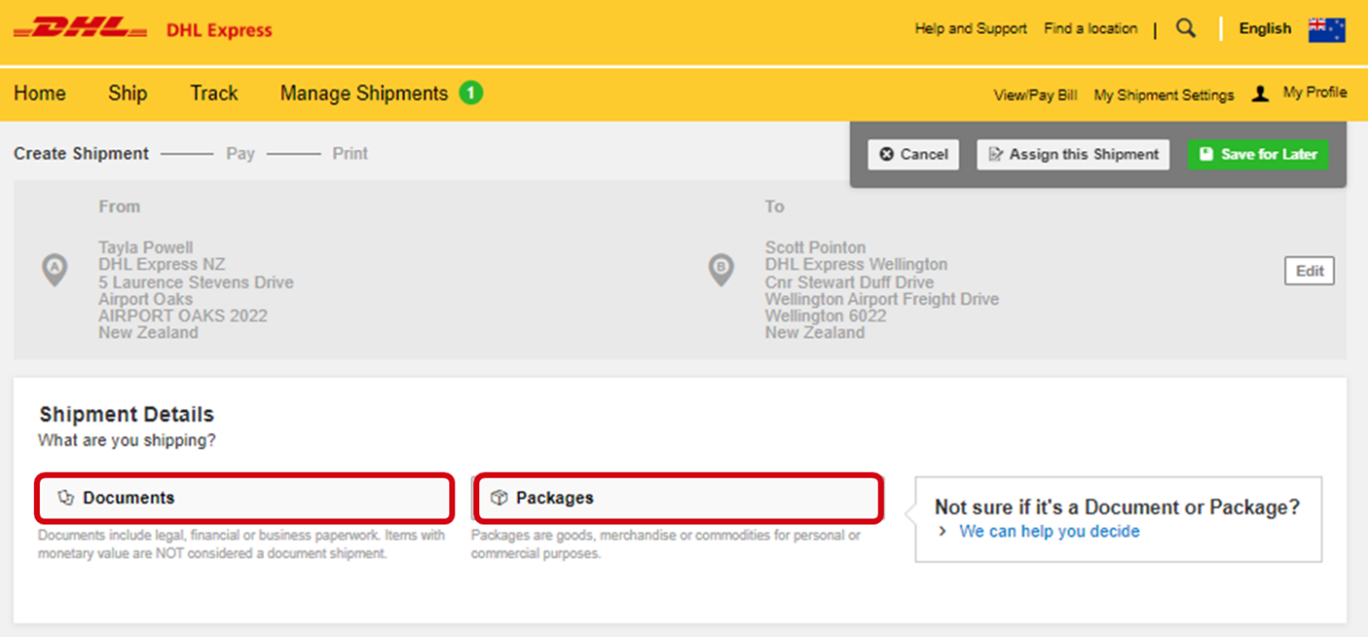Open the My Profile link
Image resolution: width=1368 pixels, height=637 pixels.
1315,92
